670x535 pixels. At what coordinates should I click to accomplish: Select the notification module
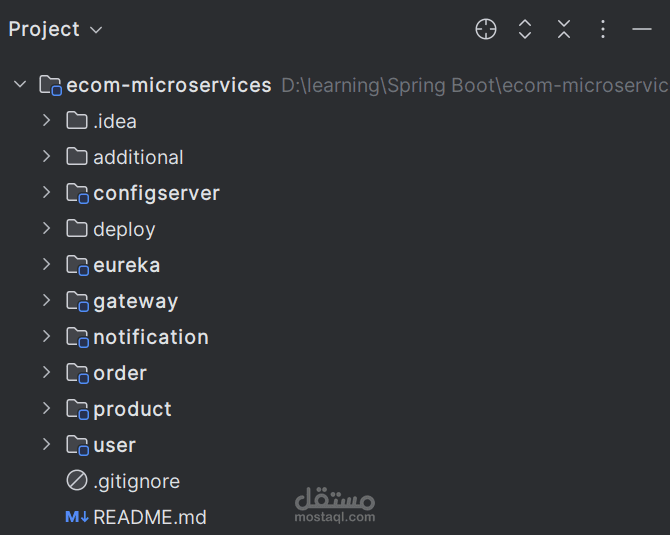(150, 337)
